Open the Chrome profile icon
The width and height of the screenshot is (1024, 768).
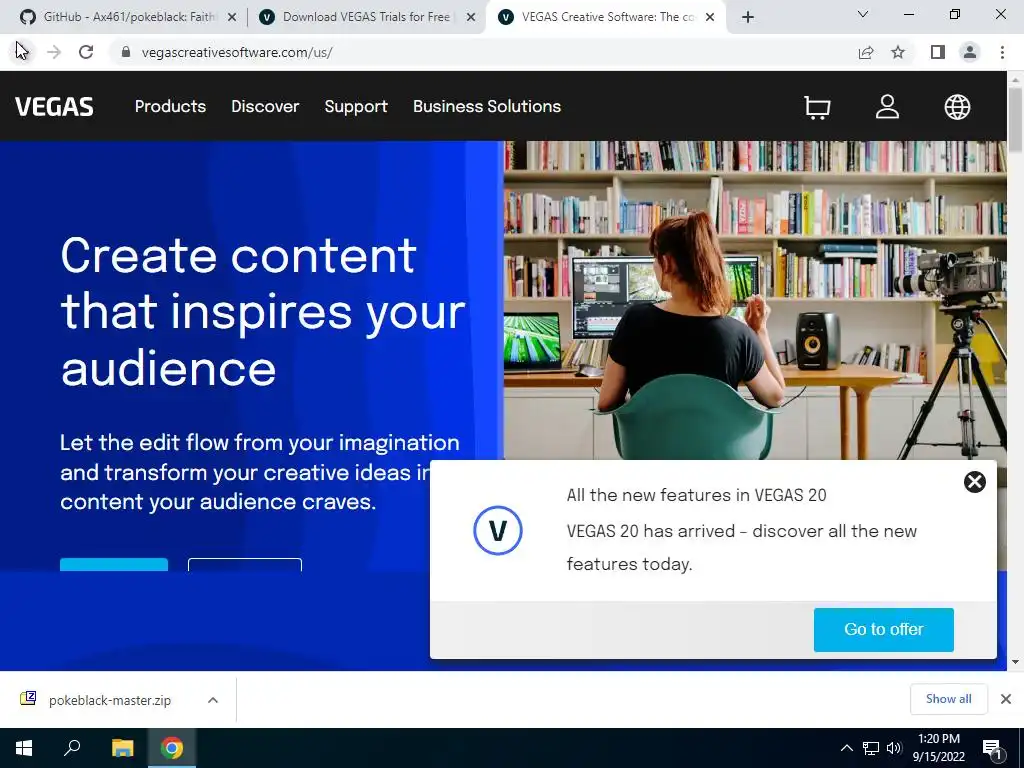[970, 52]
